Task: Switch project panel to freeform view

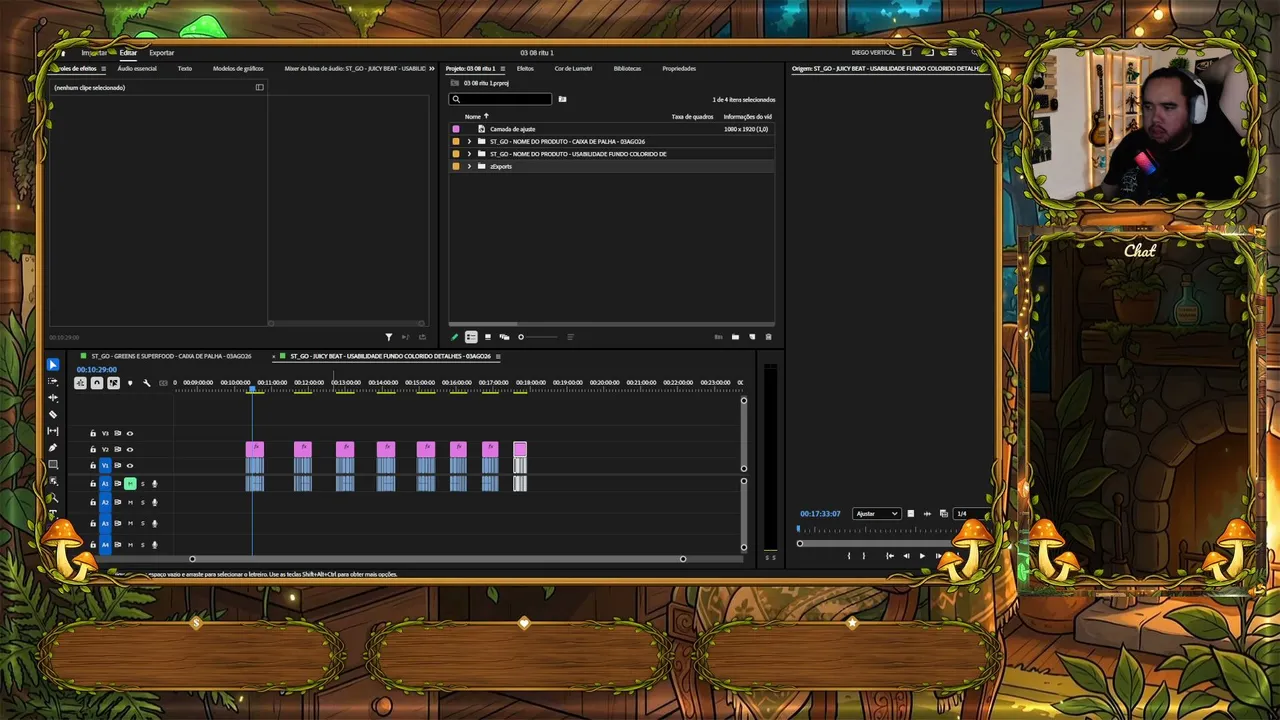Action: 504,337
